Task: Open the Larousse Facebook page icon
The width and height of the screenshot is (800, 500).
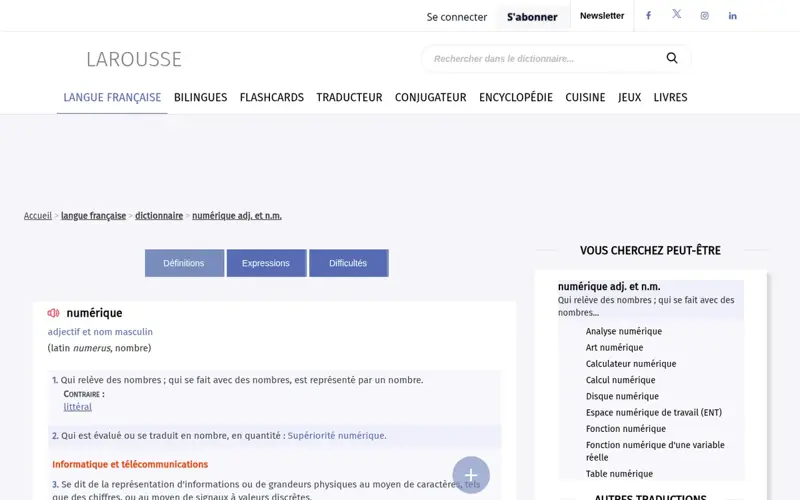Action: pos(648,16)
